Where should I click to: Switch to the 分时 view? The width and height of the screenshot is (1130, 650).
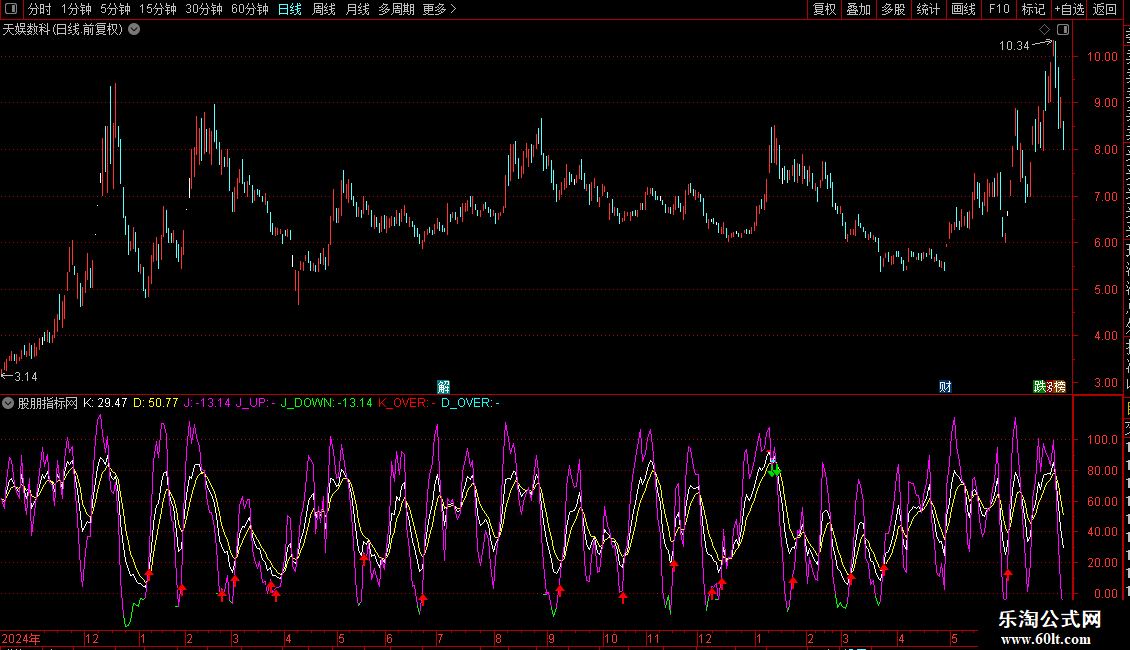(x=40, y=9)
